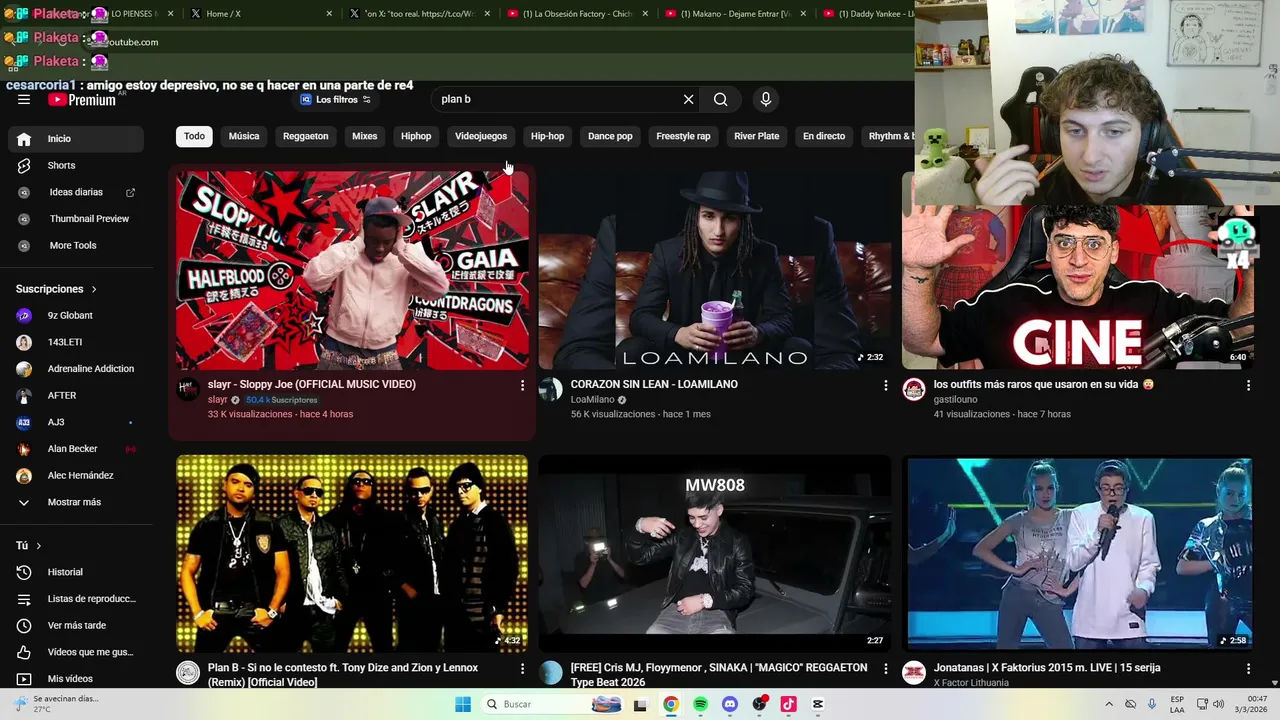
Task: Open Historial in the sidebar
Action: tap(76, 572)
